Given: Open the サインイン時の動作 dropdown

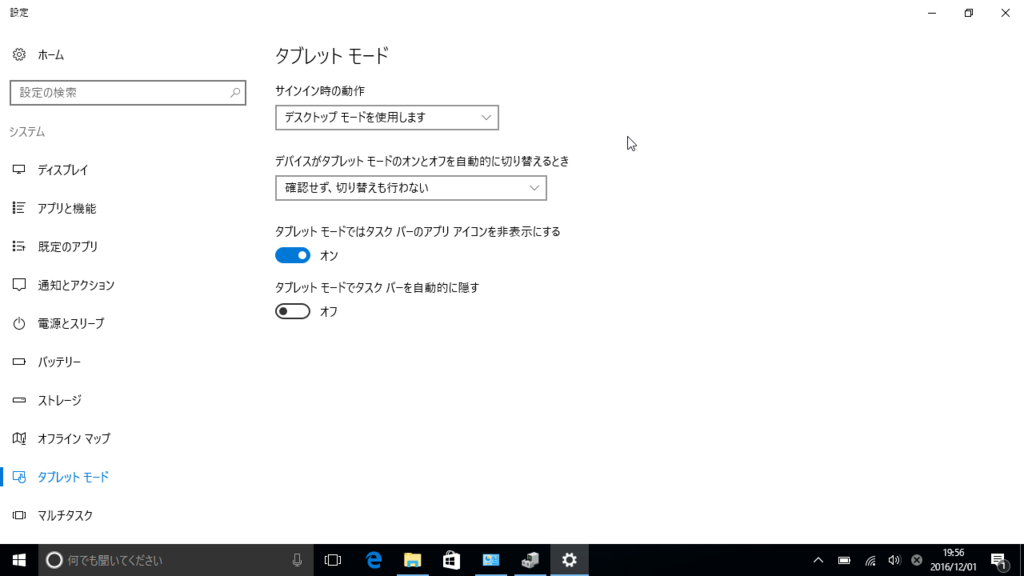Looking at the screenshot, I should pos(387,118).
